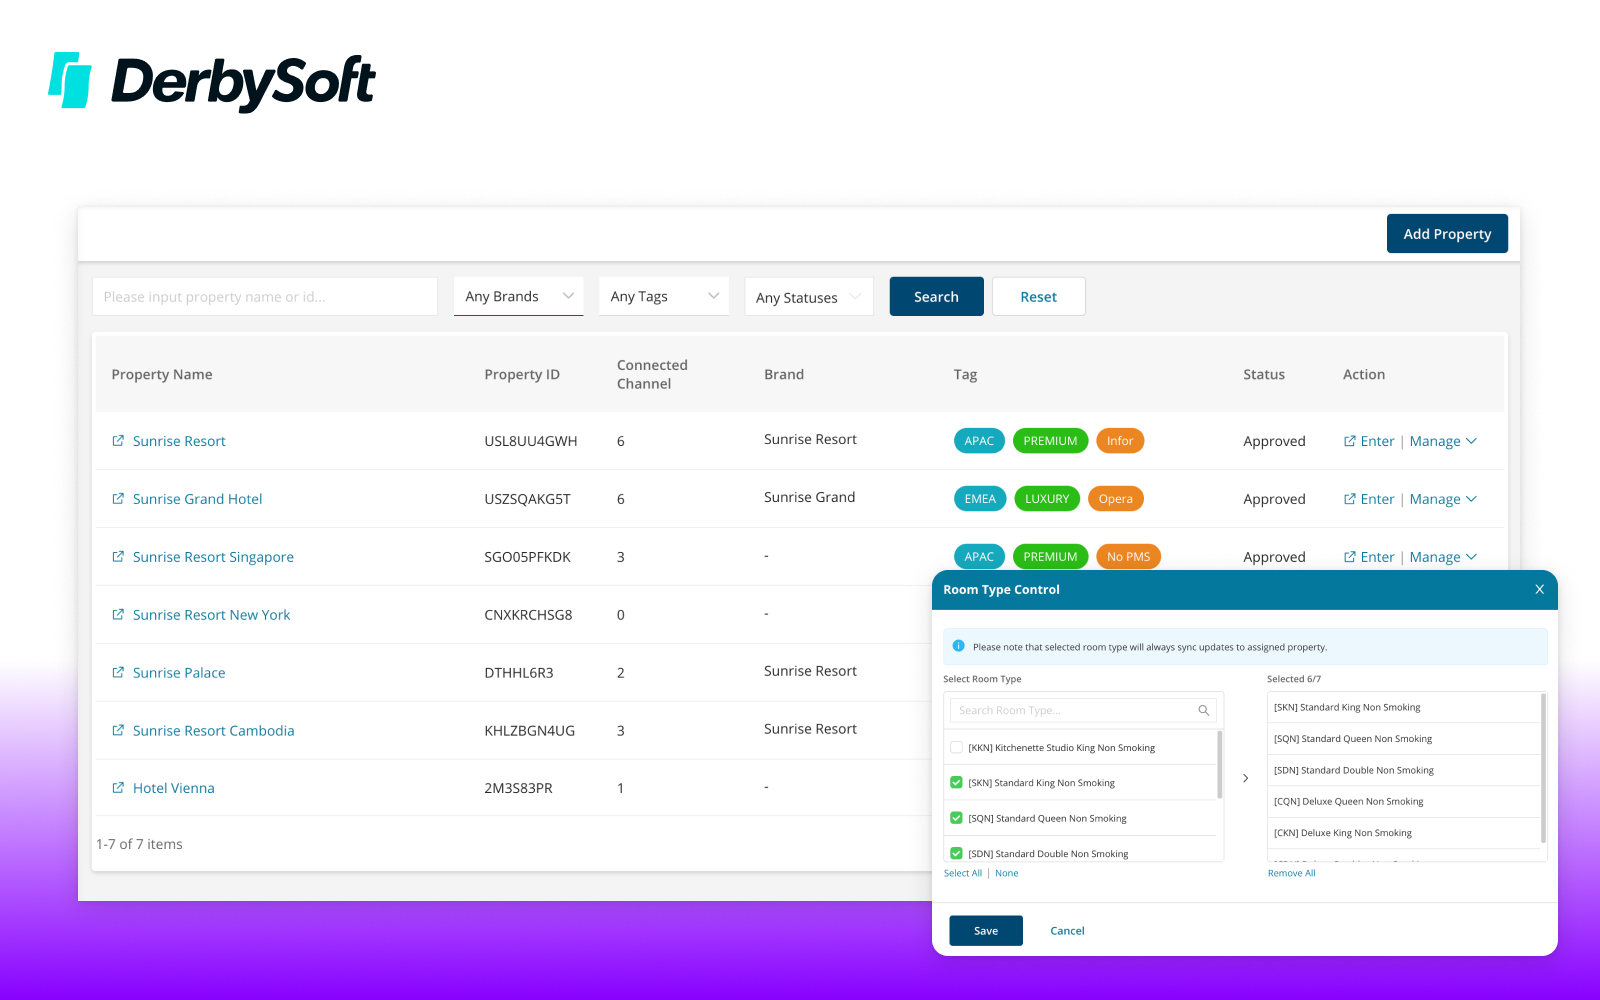The image size is (1600, 1000).
Task: Click the 1-7 of 7 items count
Action: tap(139, 844)
